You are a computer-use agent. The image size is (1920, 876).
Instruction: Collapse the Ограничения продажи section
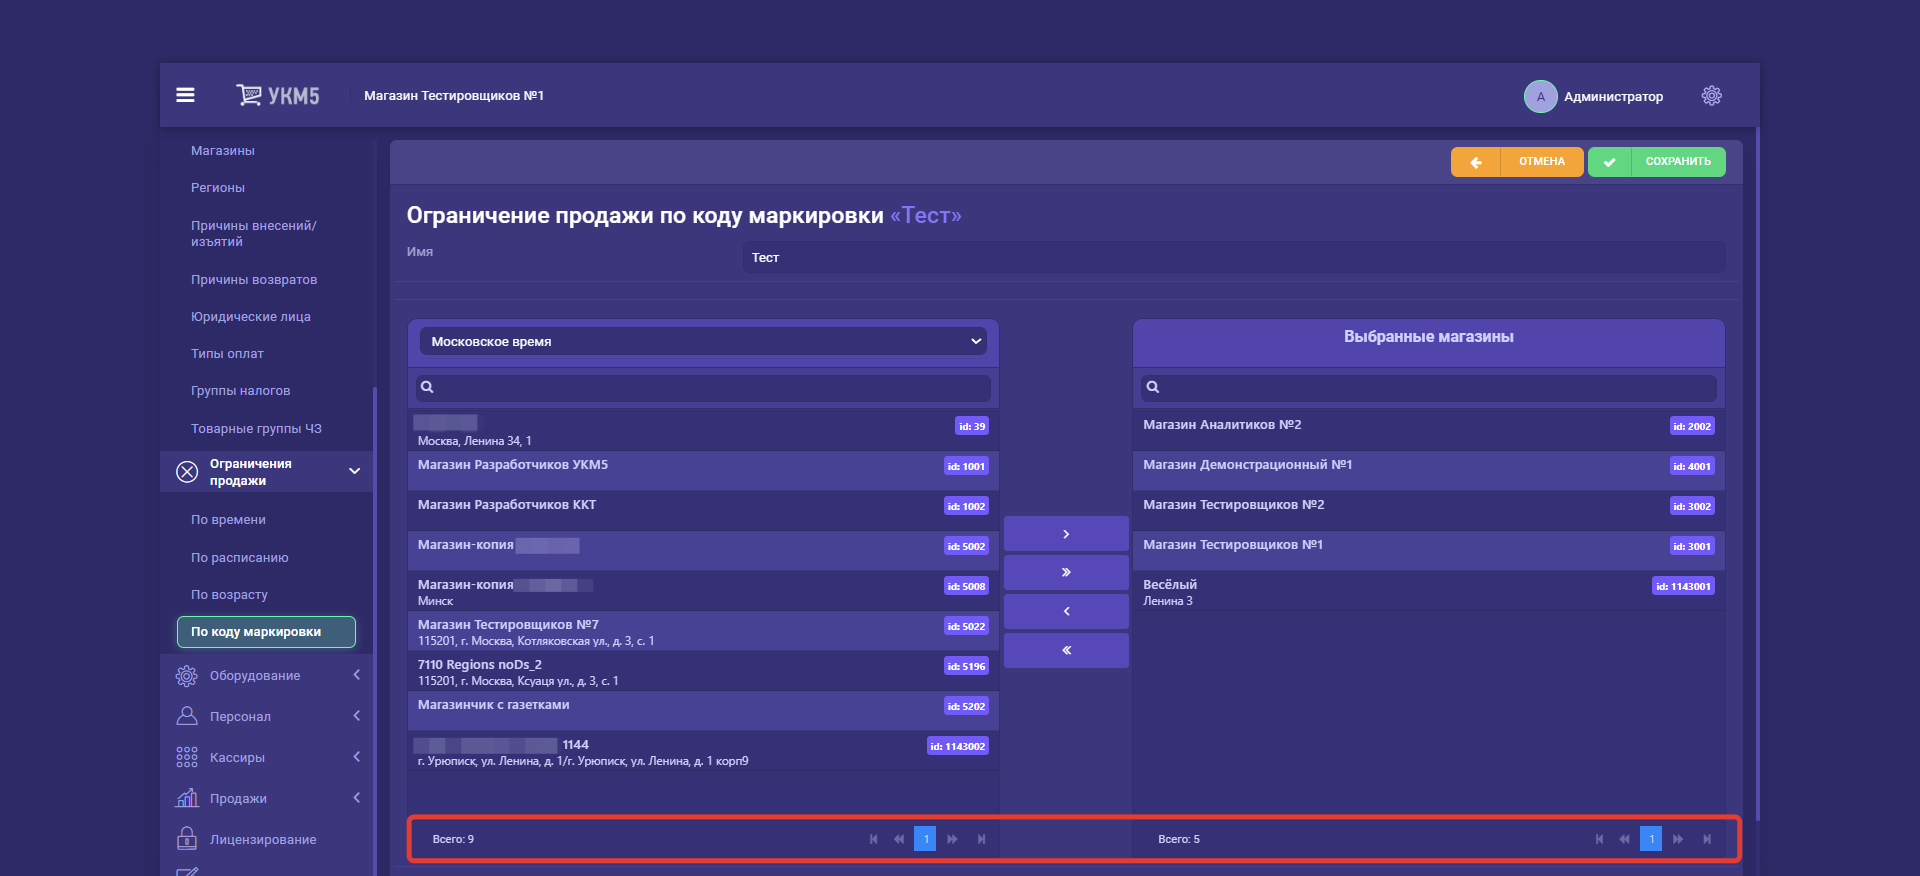tap(354, 472)
